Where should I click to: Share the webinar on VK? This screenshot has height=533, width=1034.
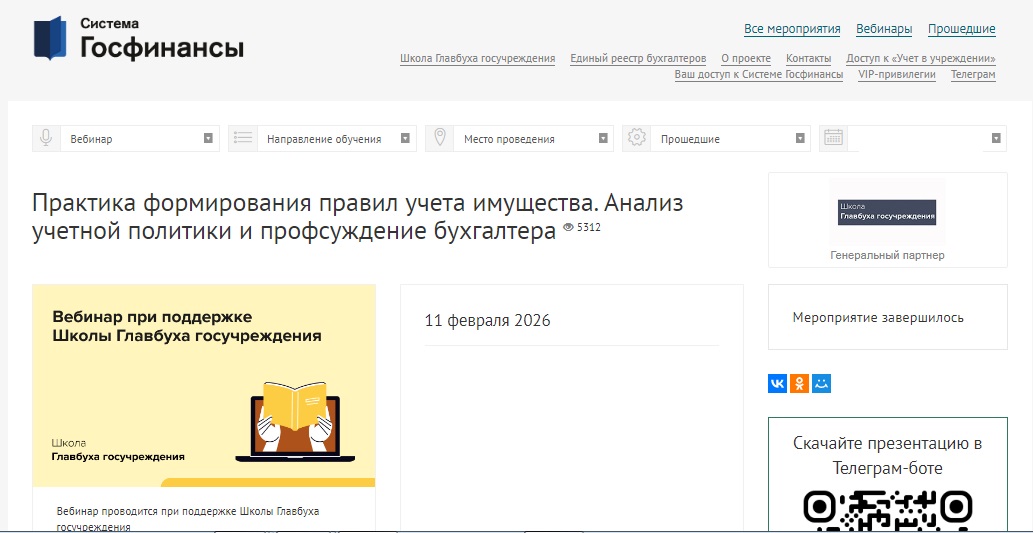point(777,383)
